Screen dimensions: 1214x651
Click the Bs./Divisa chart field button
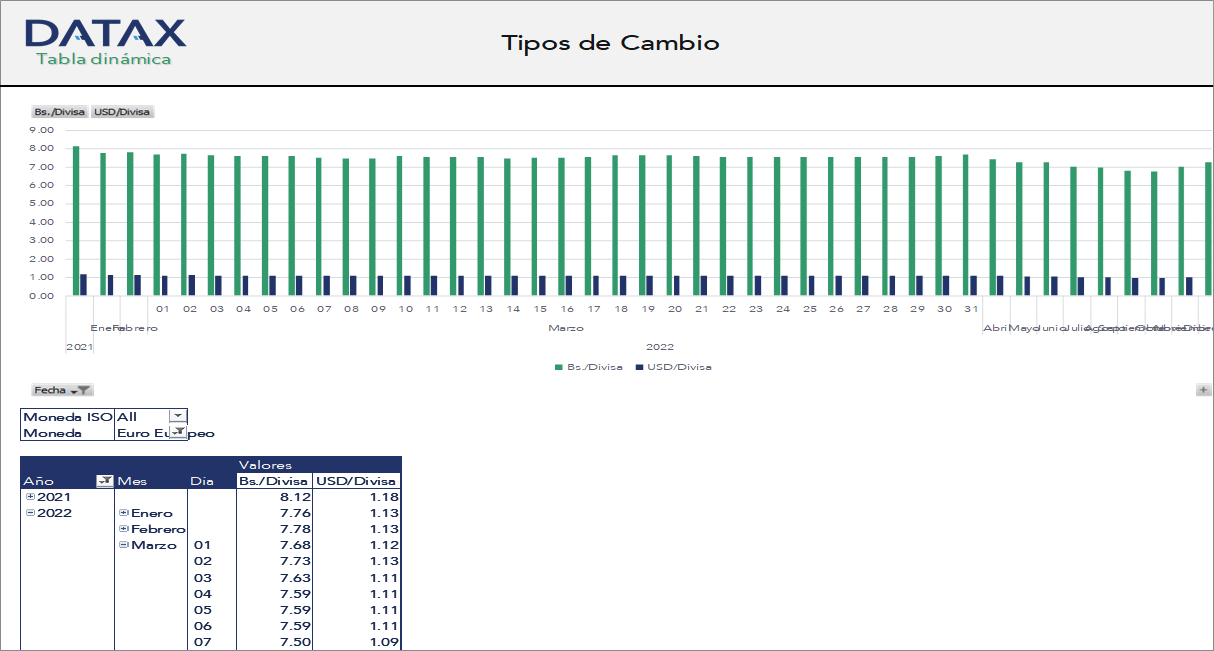coord(60,112)
